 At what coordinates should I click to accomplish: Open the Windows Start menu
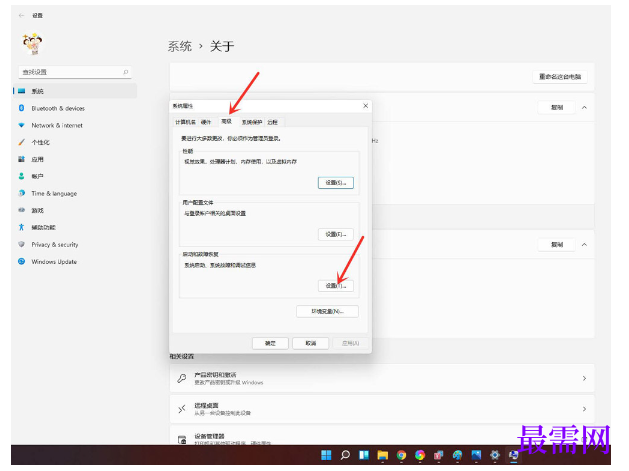(x=326, y=455)
